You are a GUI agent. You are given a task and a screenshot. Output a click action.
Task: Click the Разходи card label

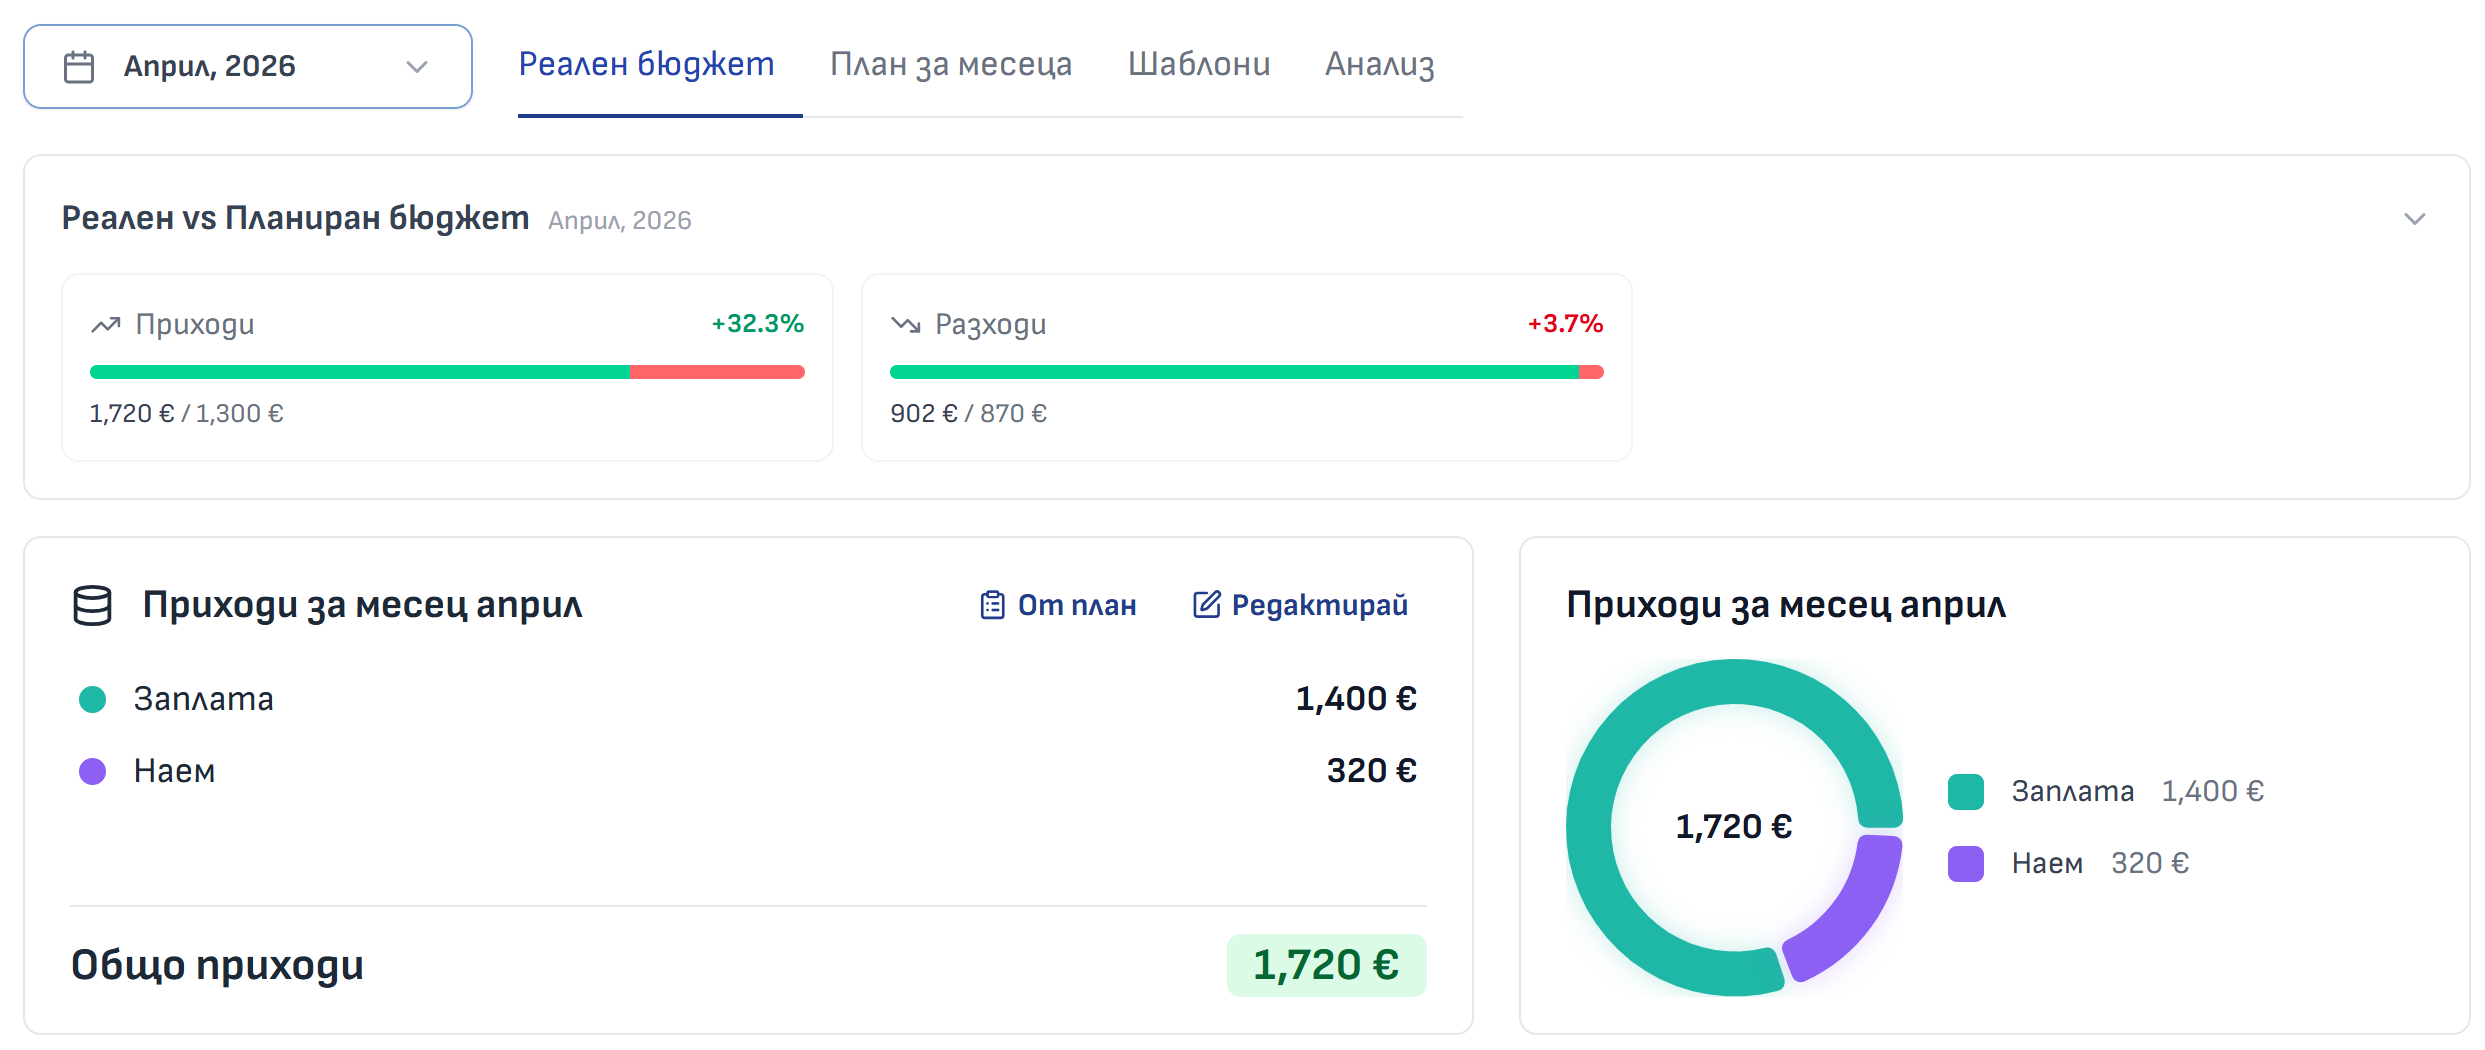pyautogui.click(x=990, y=325)
